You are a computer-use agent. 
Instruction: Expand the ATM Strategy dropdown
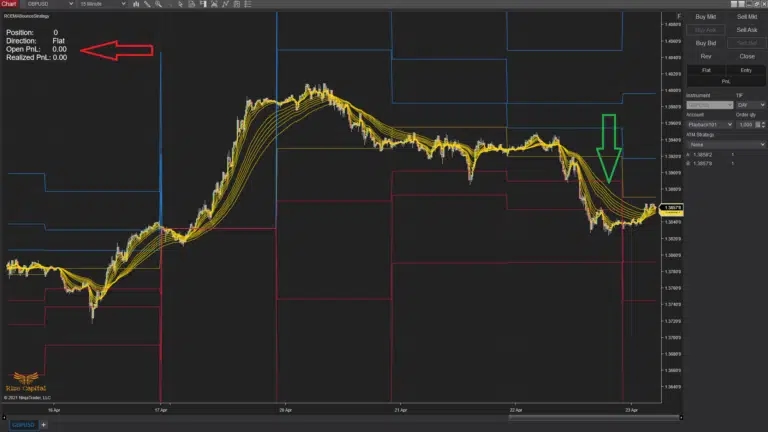click(726, 144)
